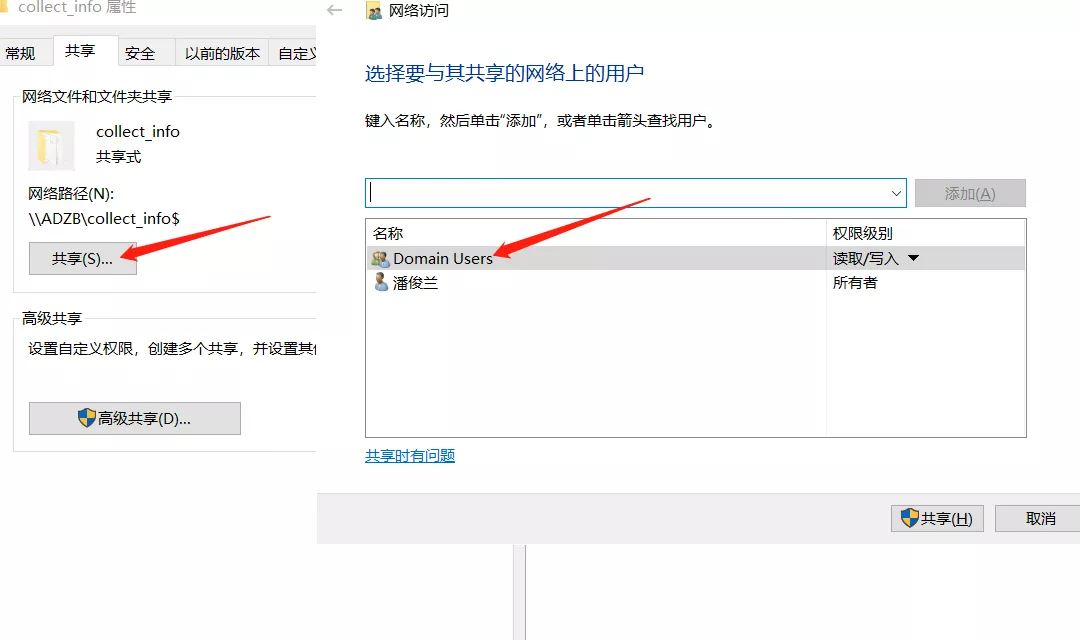Open the 以前的版本 tab
This screenshot has height=640, width=1080.
[x=222, y=53]
